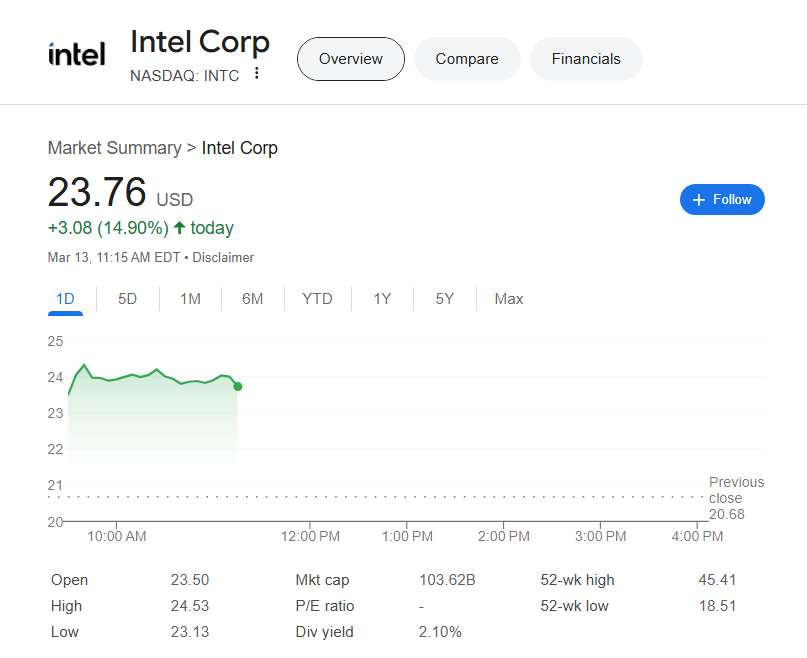Switch chart to YTD range

click(x=317, y=299)
